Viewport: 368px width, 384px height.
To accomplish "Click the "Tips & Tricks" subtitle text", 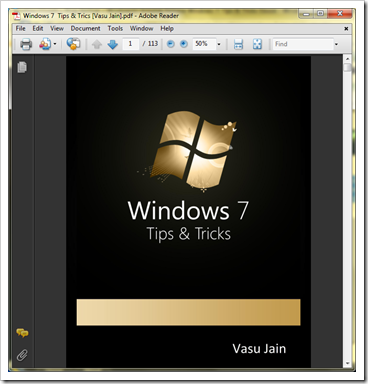I will click(x=189, y=234).
